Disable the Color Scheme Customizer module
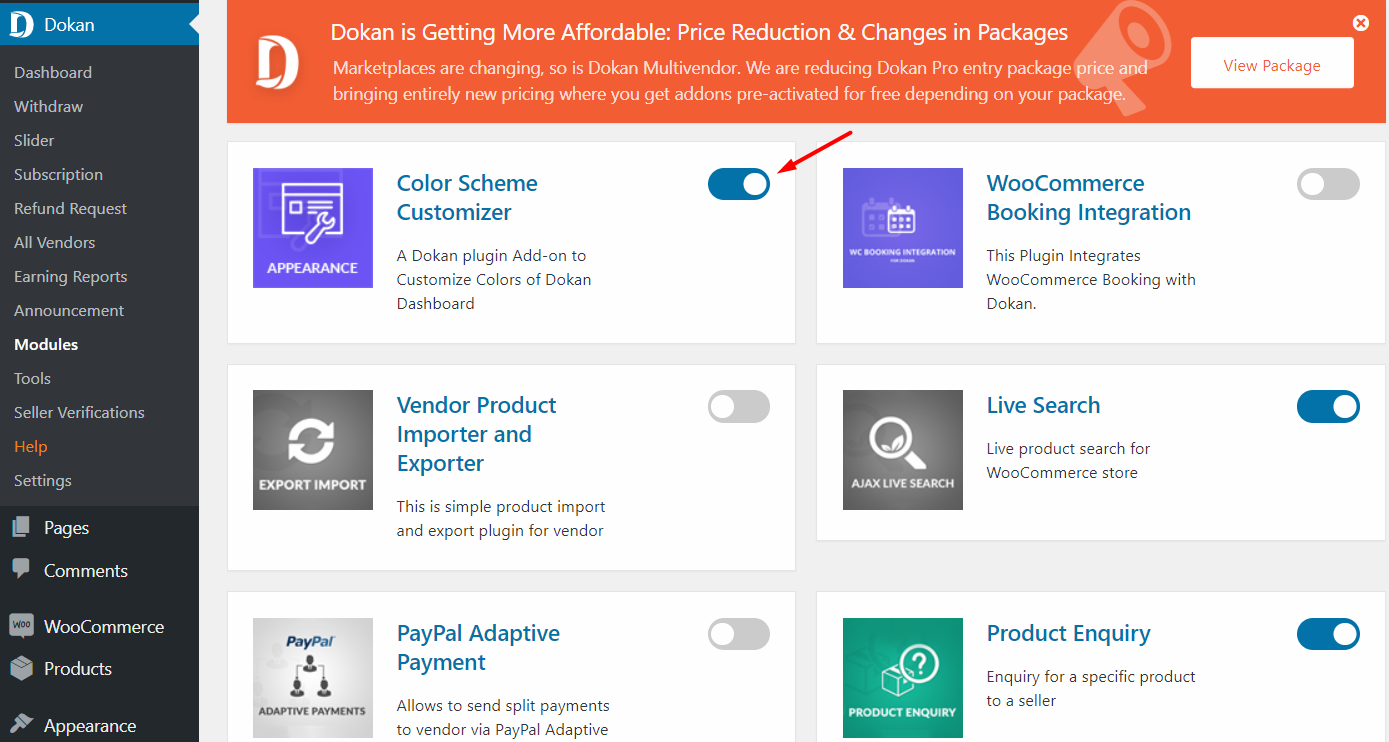Screen dimensions: 1389x742 click(x=739, y=184)
